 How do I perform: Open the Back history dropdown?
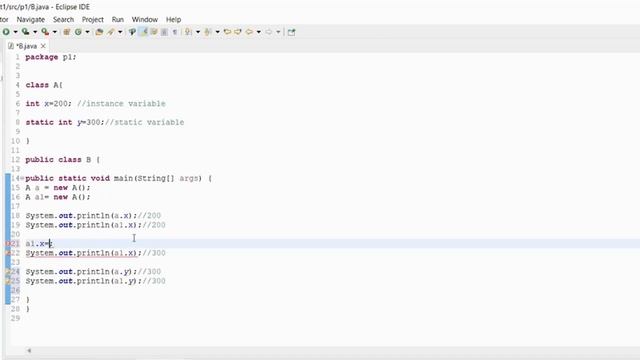tap(259, 32)
